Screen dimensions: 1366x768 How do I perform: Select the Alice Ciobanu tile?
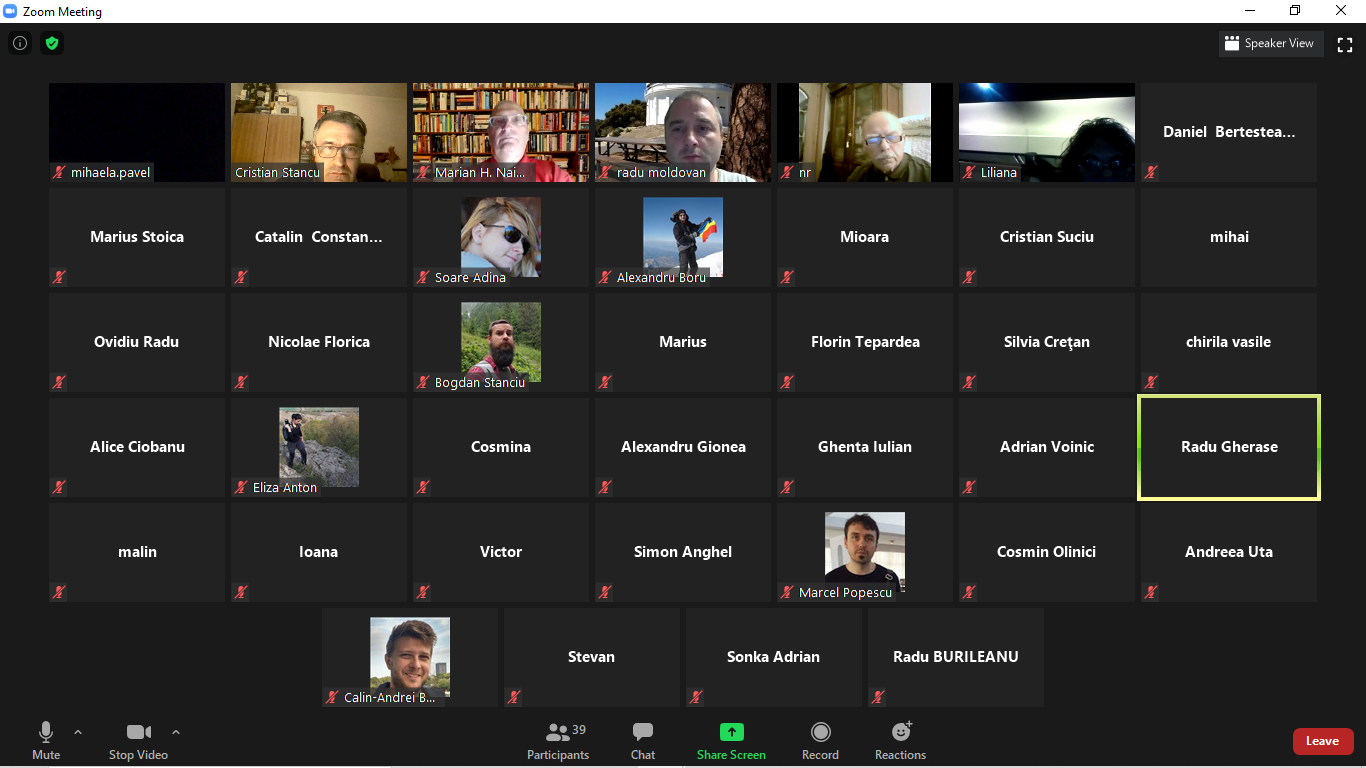click(137, 447)
